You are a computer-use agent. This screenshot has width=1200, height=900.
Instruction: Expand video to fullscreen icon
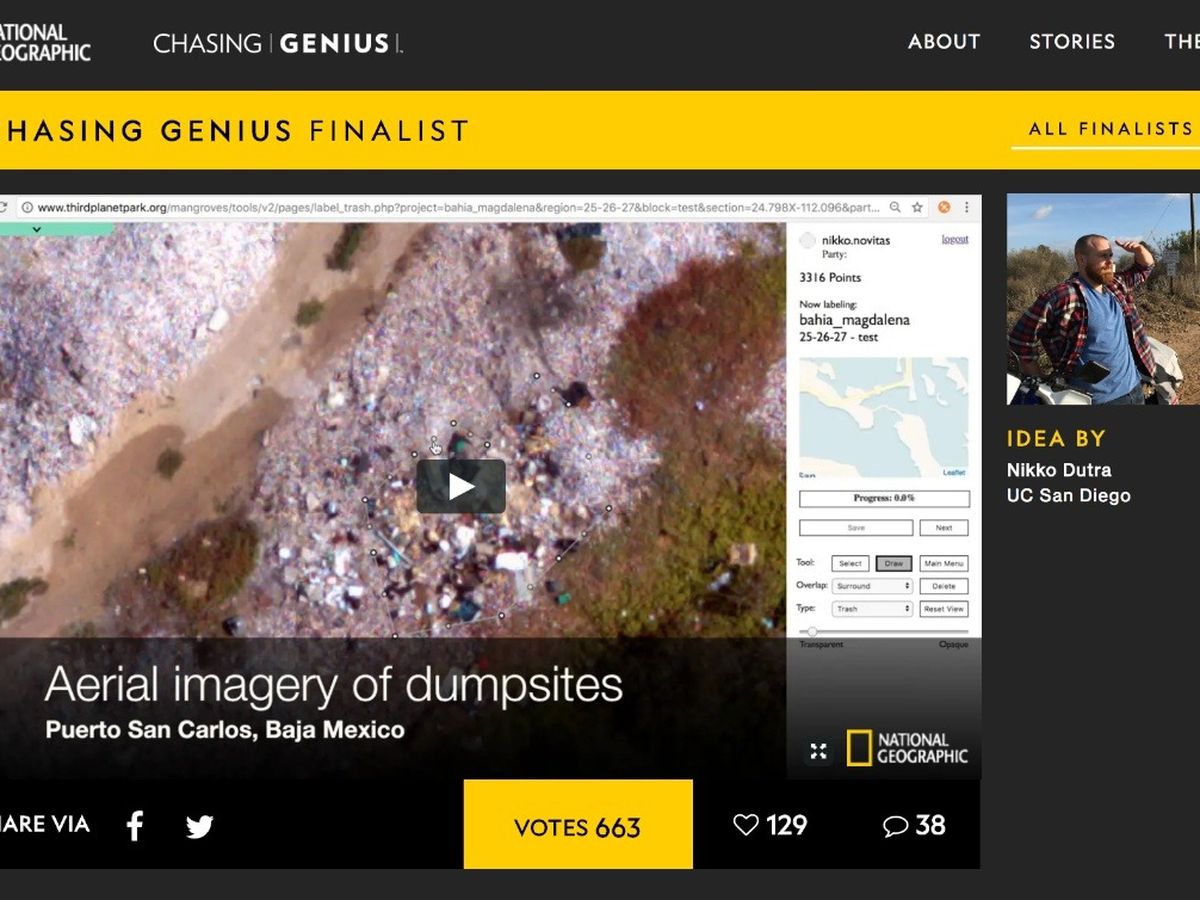coord(818,751)
